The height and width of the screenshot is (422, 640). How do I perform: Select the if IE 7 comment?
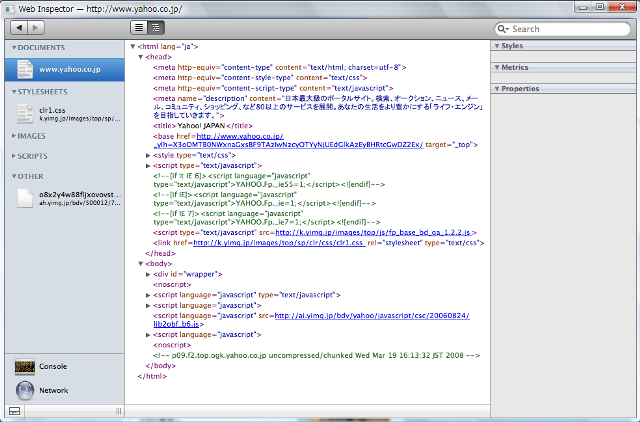click(267, 218)
